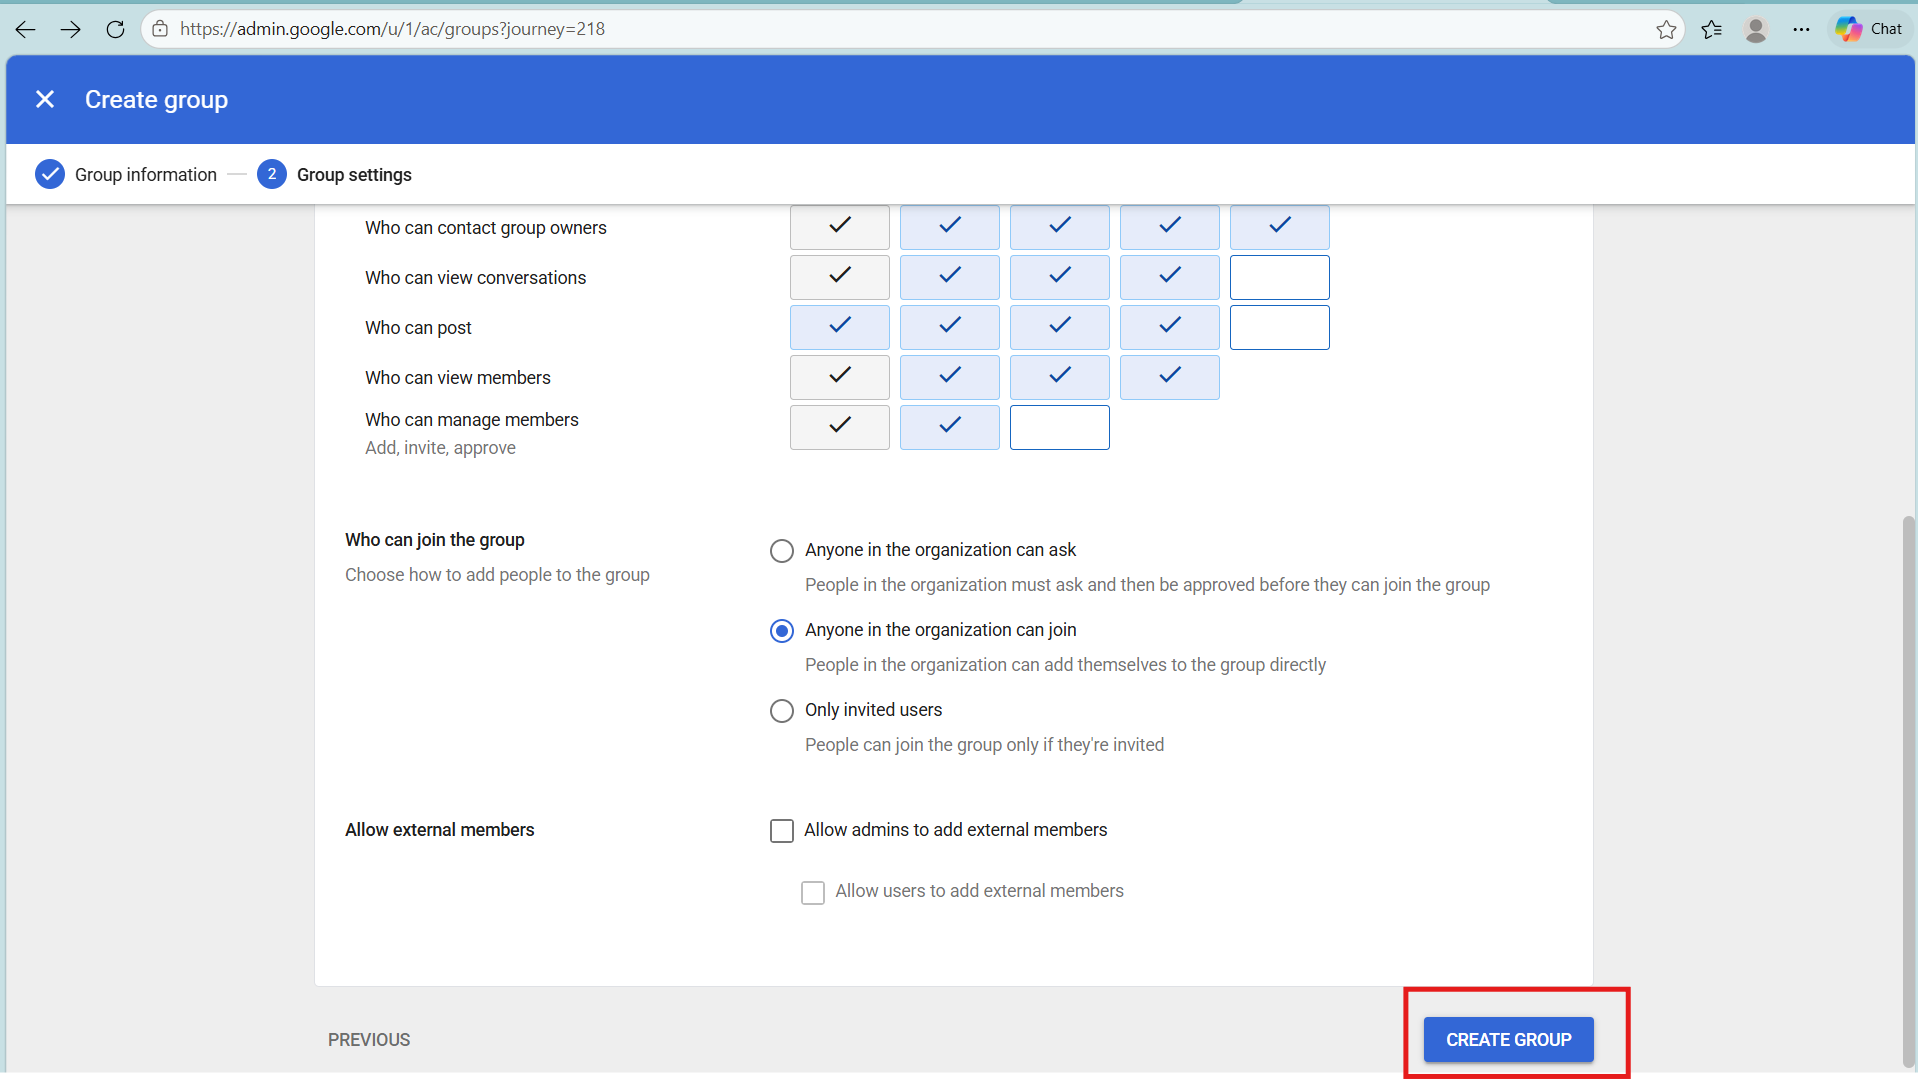Image resolution: width=1918 pixels, height=1080 pixels.
Task: Toggle fourth checked cell in Who can view conversations
Action: click(1169, 277)
